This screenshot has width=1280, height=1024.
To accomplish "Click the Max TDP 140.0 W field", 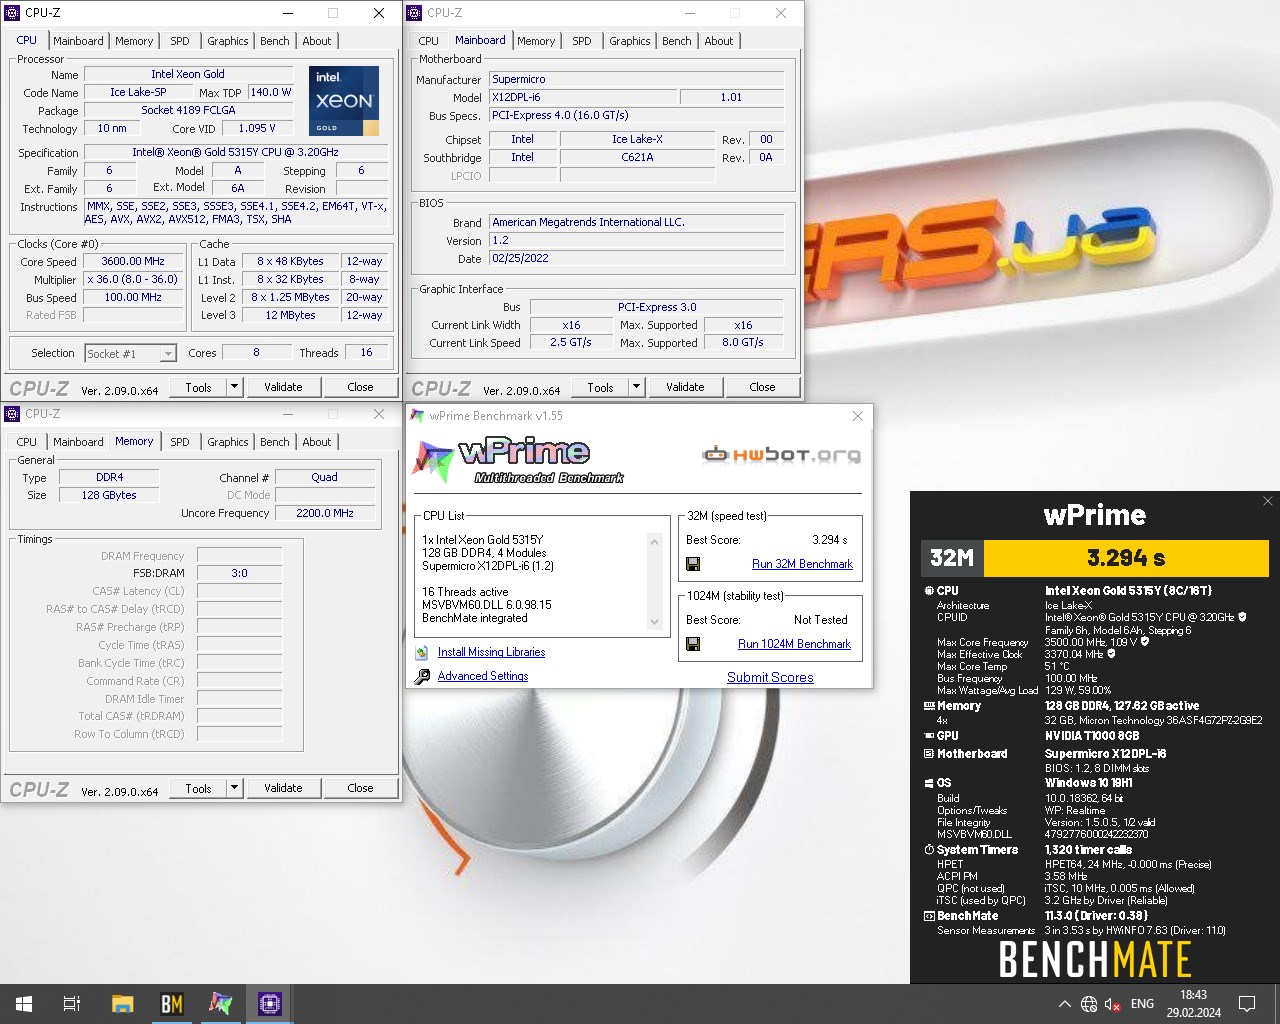I will coord(270,92).
